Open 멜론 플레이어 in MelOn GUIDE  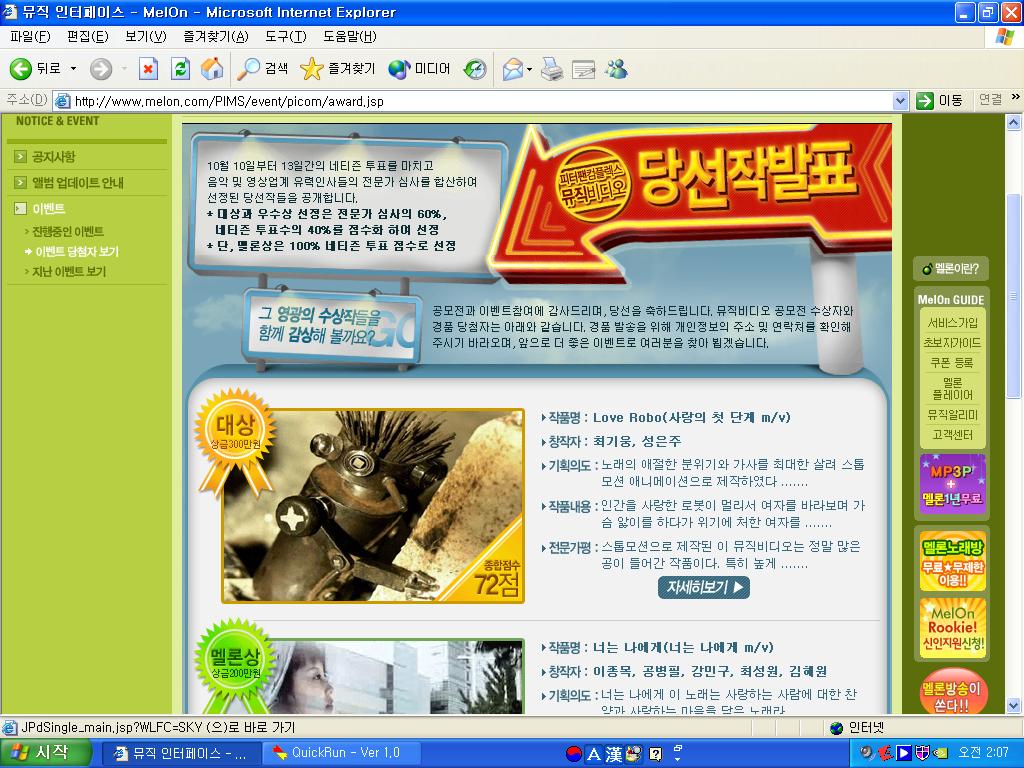point(953,389)
